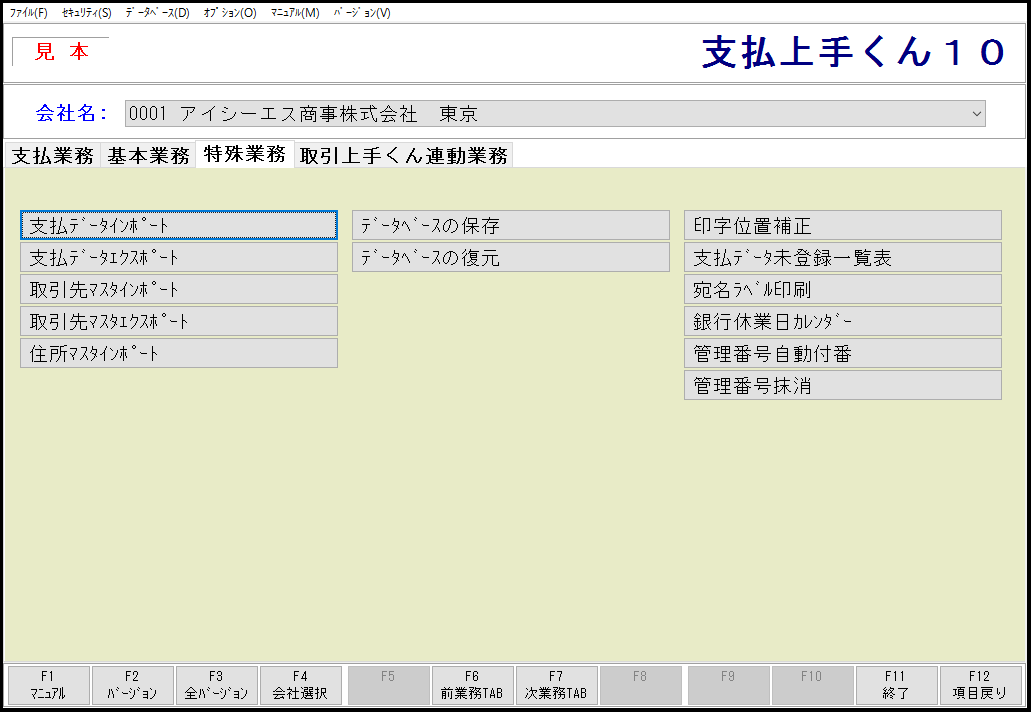The image size is (1031, 713).
Task: Run 管理番号自動付番
Action: coord(843,353)
